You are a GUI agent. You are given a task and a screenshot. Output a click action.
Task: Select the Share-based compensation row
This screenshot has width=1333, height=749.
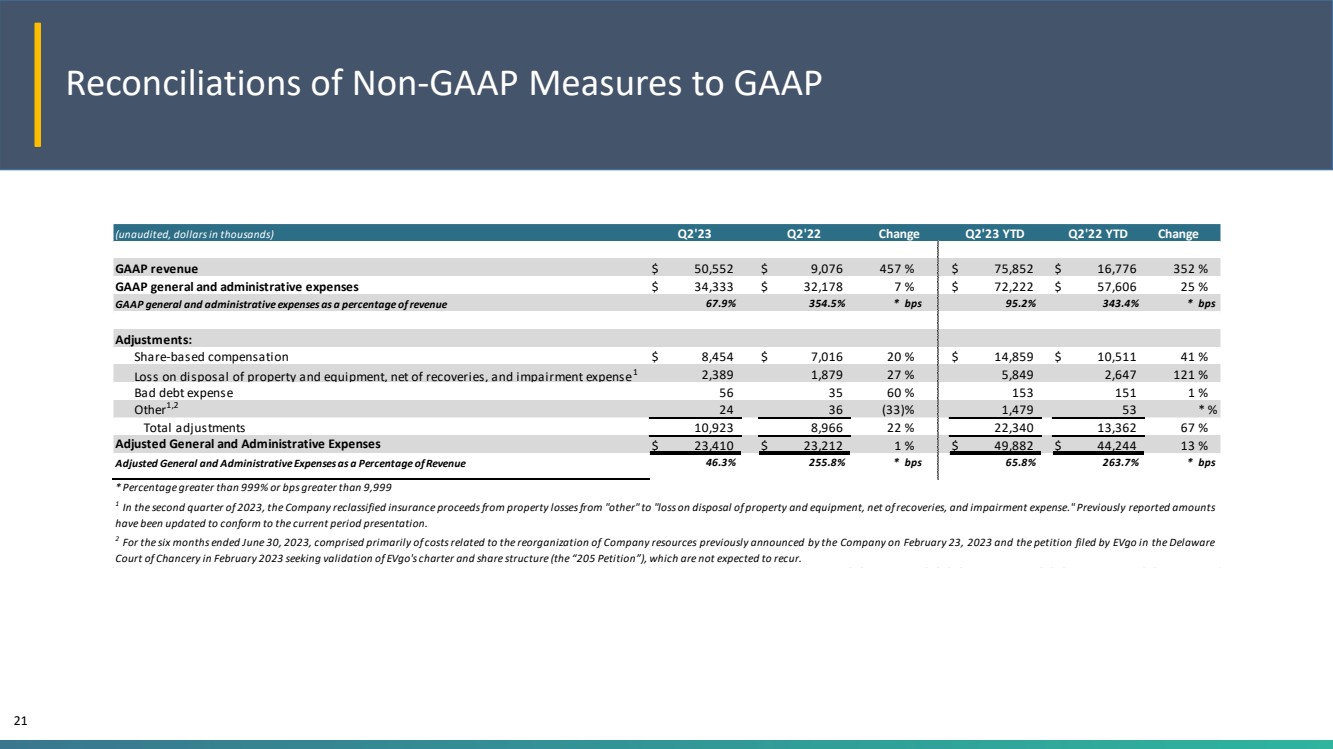[667, 356]
